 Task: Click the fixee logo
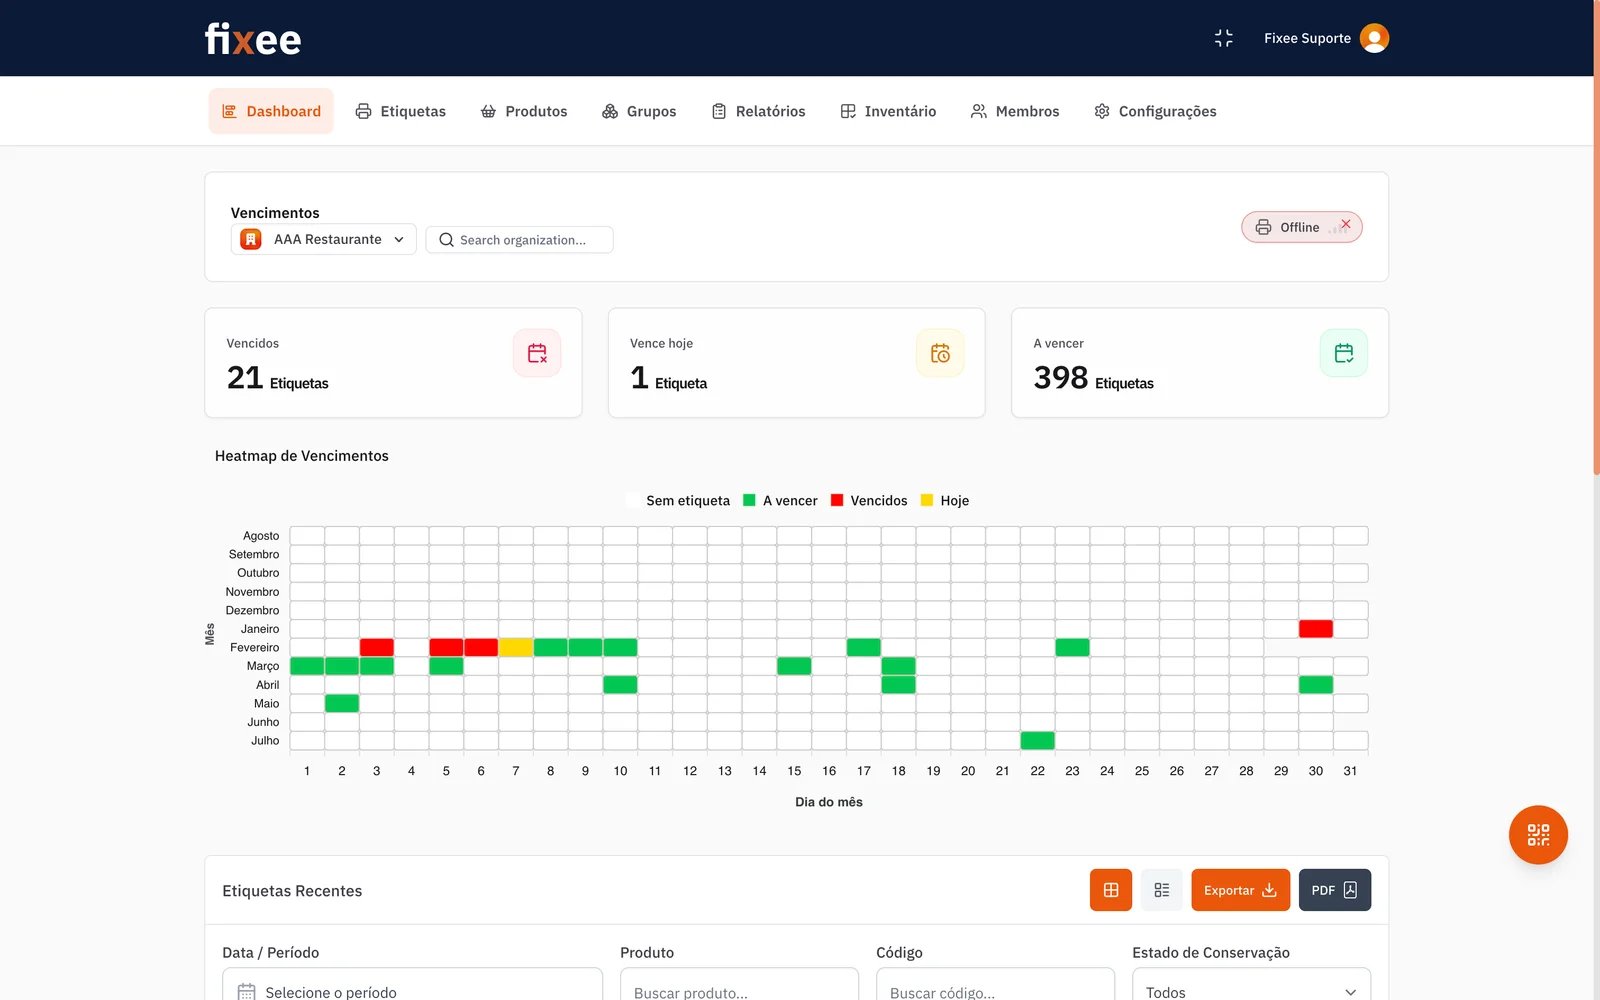pyautogui.click(x=252, y=39)
